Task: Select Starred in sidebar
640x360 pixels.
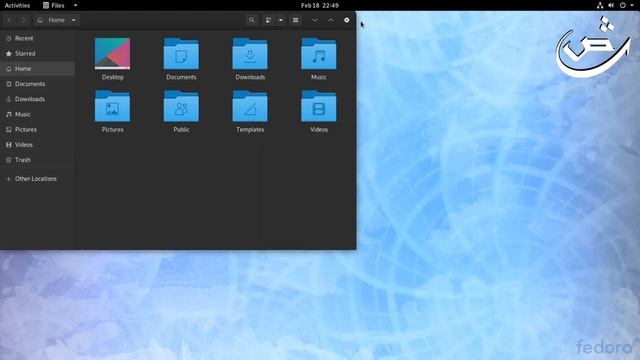Action: coord(38,53)
